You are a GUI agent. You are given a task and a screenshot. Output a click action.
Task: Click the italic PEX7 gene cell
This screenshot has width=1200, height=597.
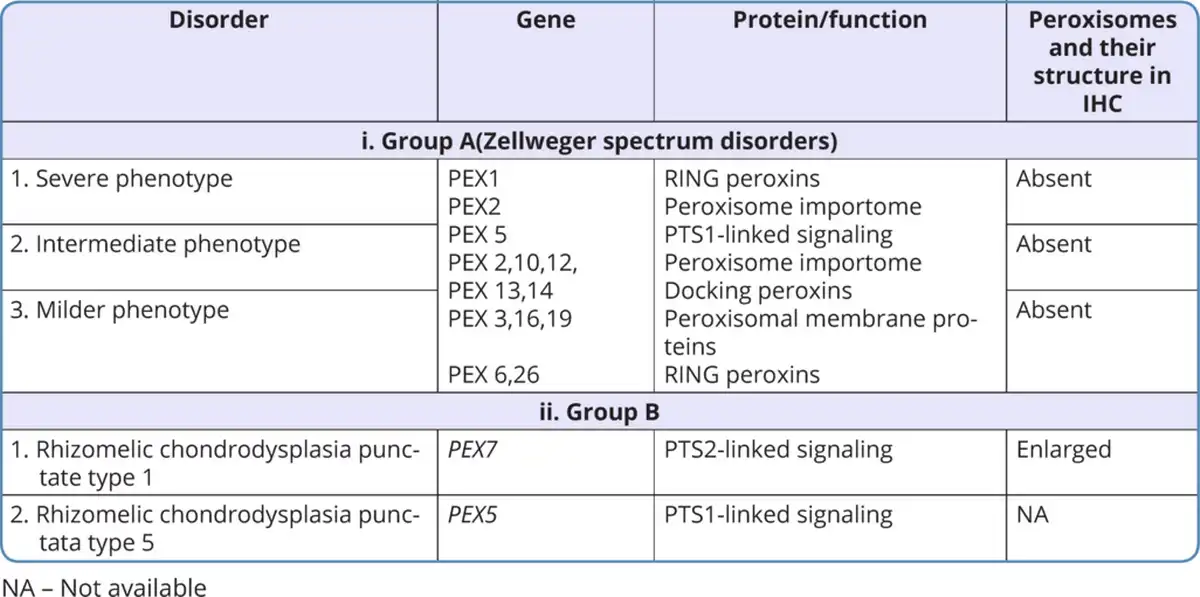click(473, 450)
